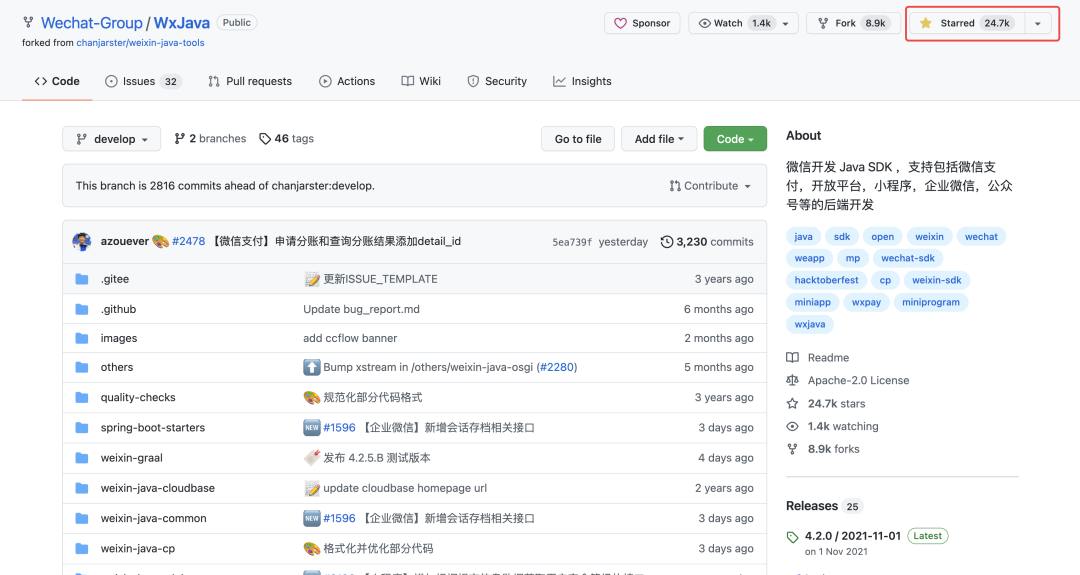1080x575 pixels.
Task: Switch to the Wiki tab
Action: click(421, 81)
